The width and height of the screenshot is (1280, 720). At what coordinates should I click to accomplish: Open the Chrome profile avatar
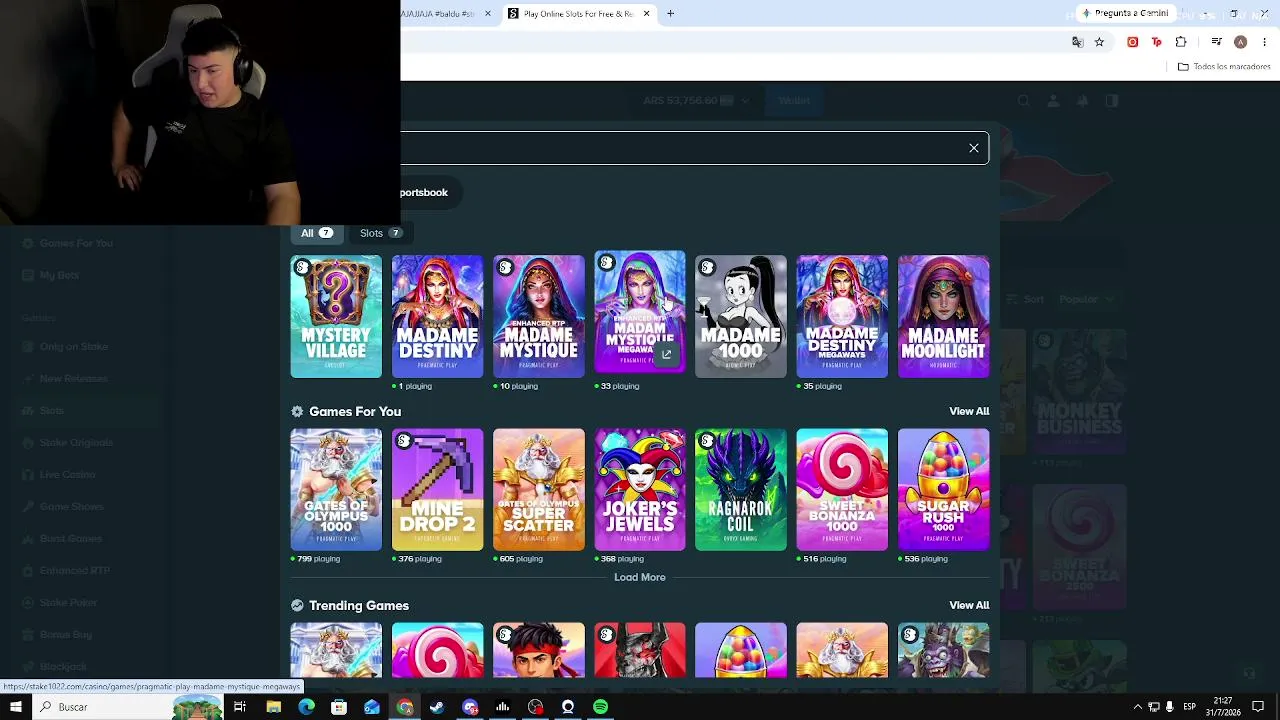(x=1240, y=42)
